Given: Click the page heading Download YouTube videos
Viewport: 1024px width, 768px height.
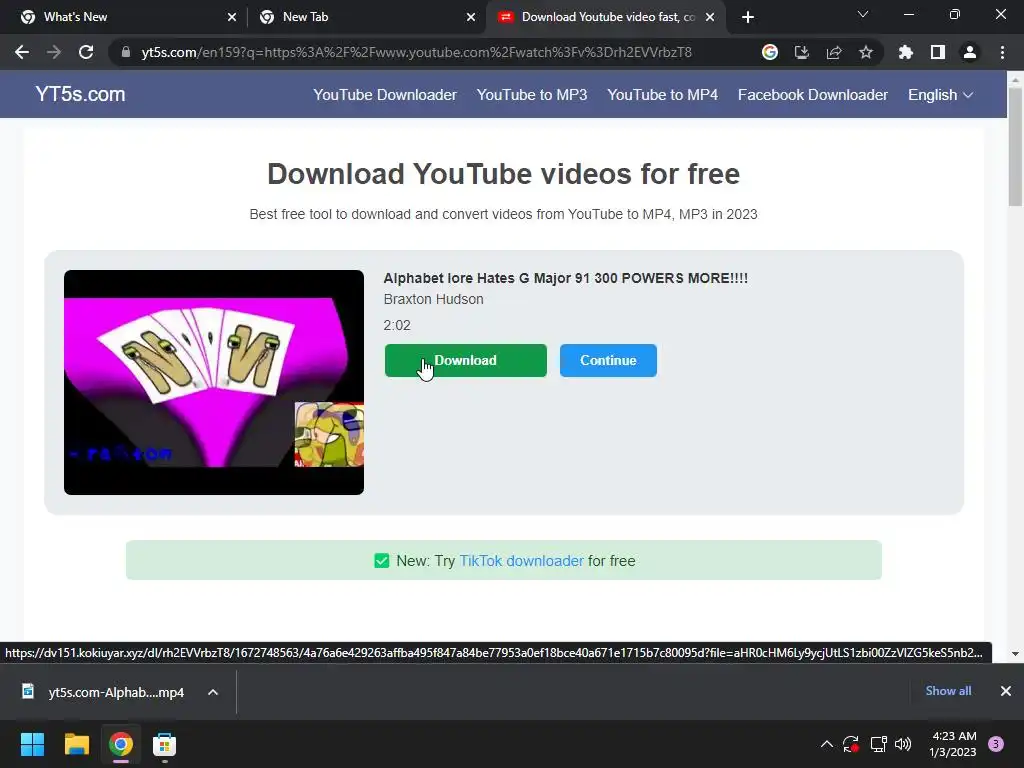Looking at the screenshot, I should tap(504, 174).
